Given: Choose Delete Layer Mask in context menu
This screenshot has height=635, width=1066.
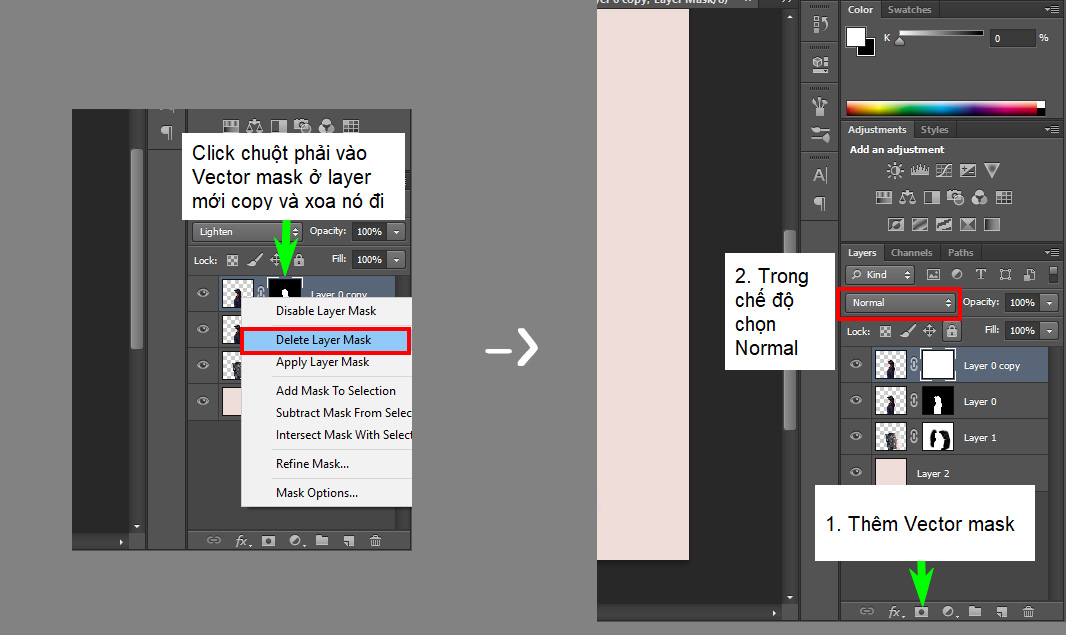Looking at the screenshot, I should [x=325, y=340].
